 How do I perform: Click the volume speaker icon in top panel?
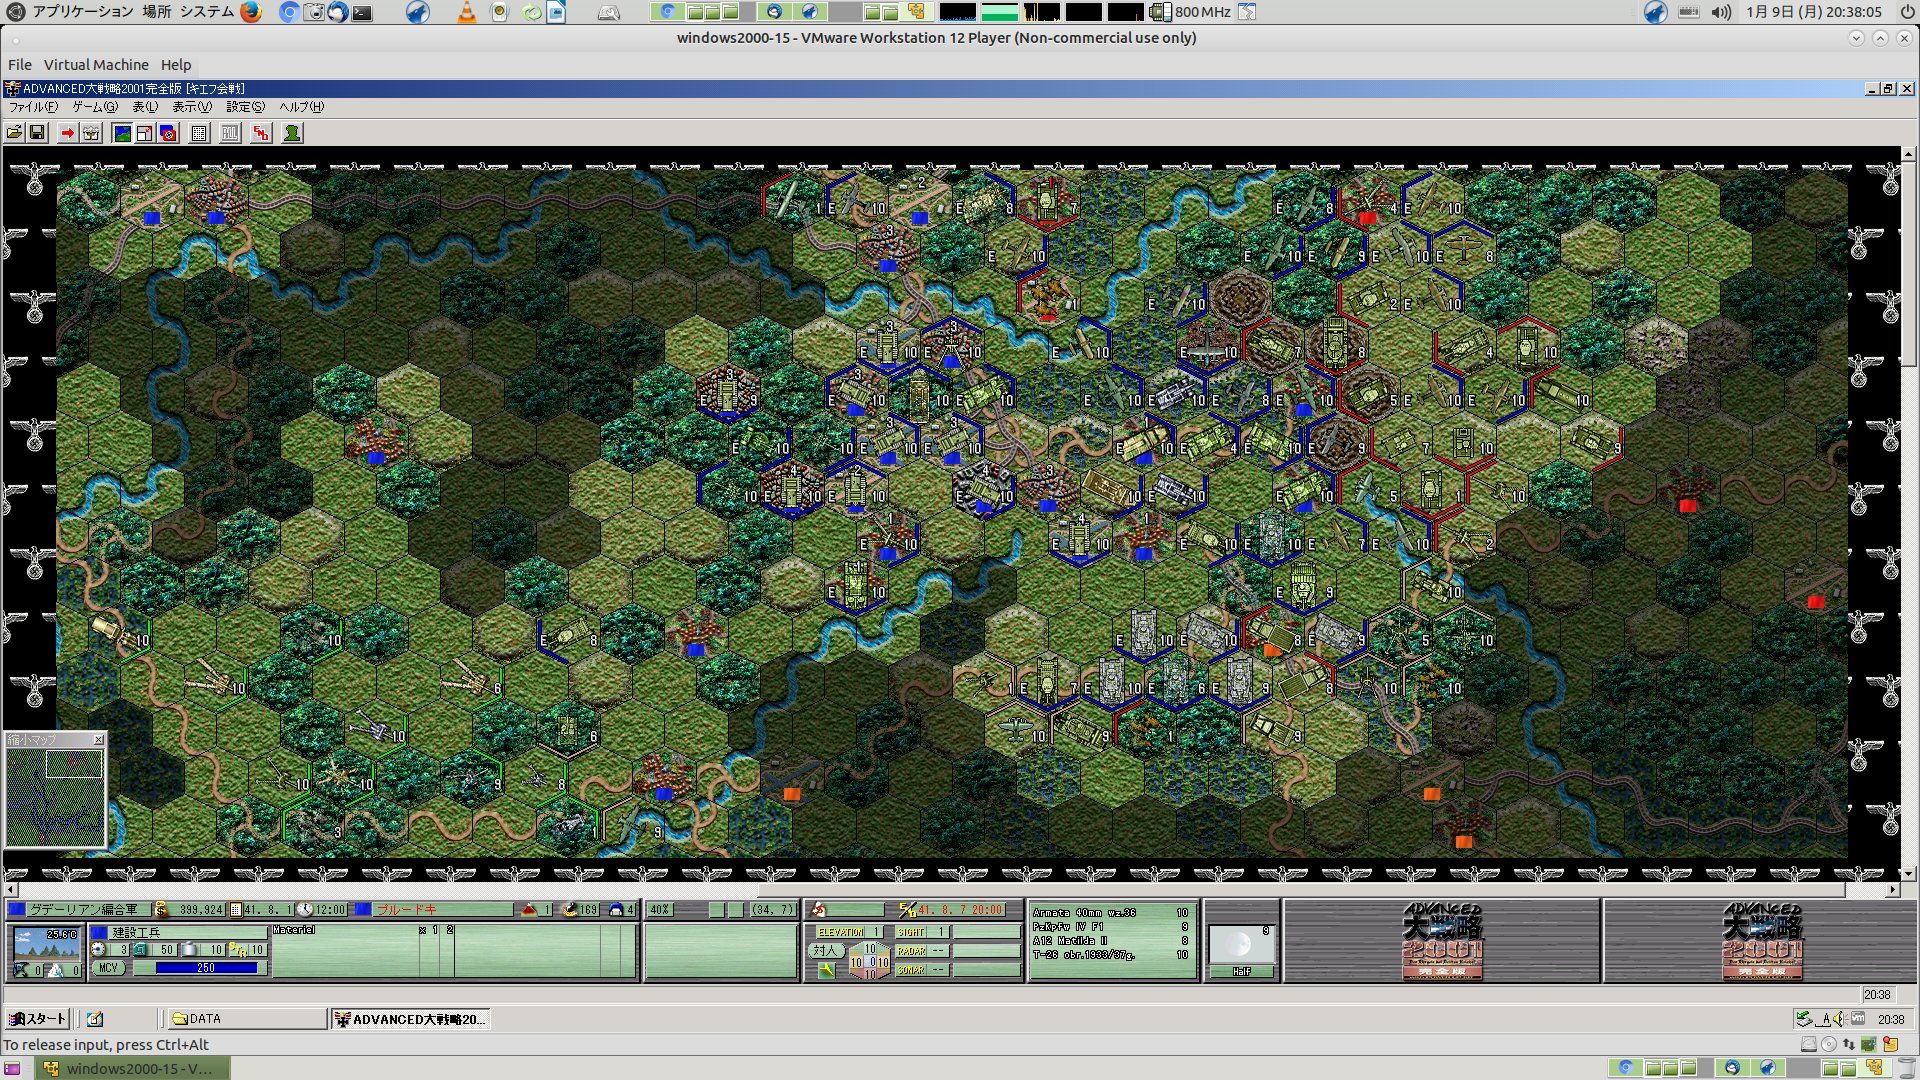(1721, 12)
